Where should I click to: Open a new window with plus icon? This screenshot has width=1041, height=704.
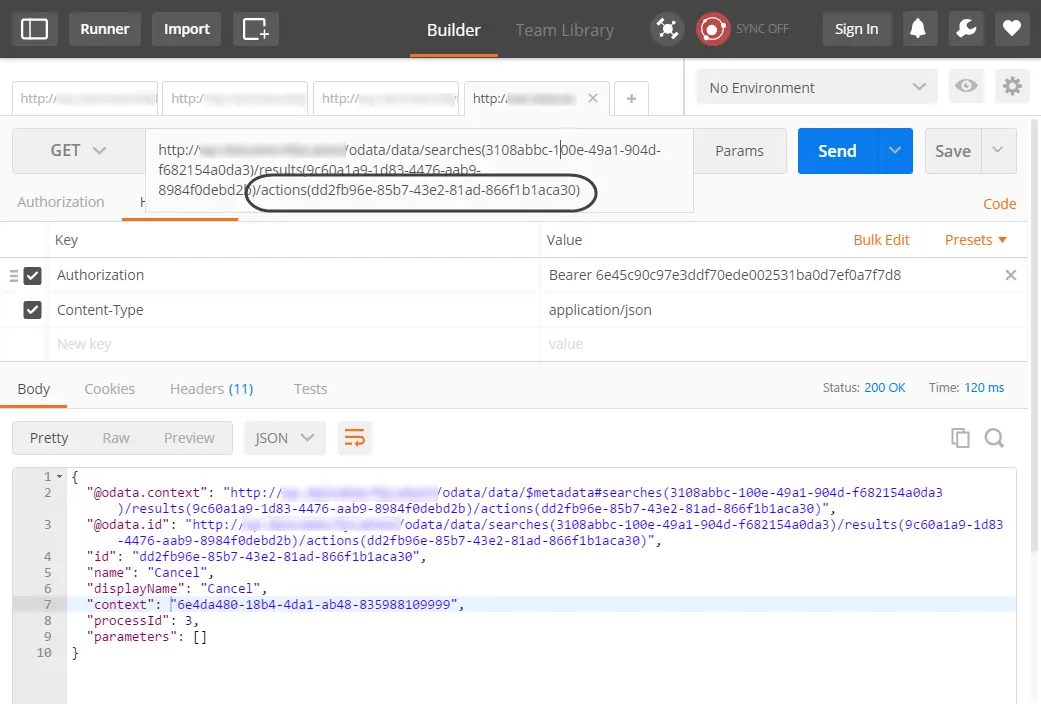(256, 29)
